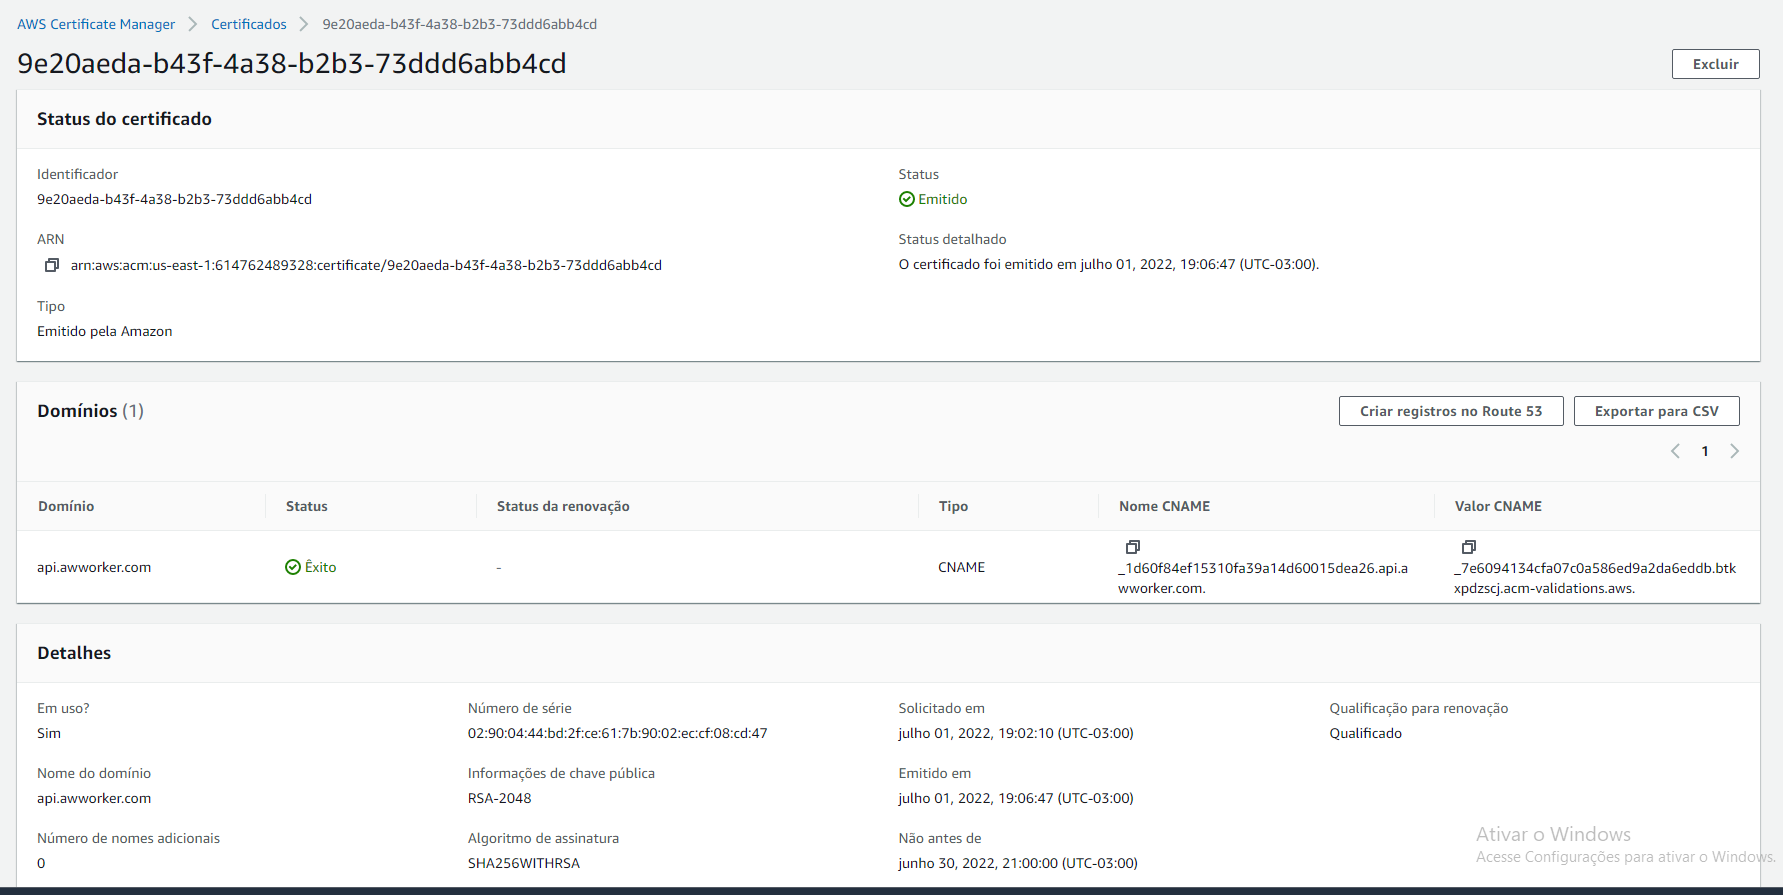Click Valor CNAME column header
The image size is (1783, 895).
(1498, 506)
